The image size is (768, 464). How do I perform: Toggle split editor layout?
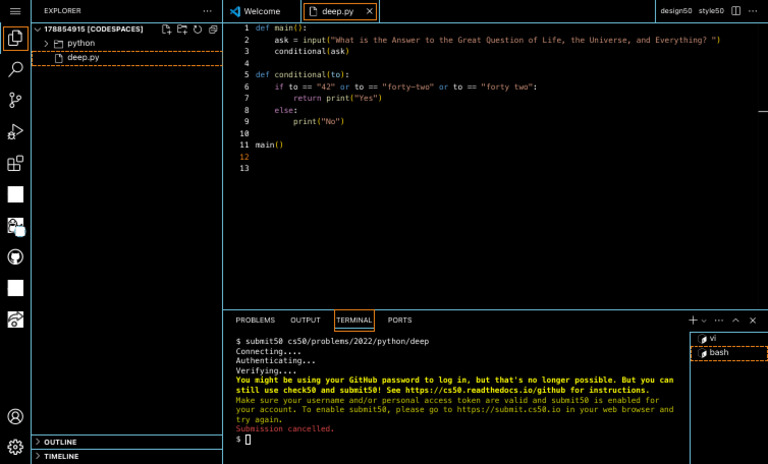coord(736,11)
